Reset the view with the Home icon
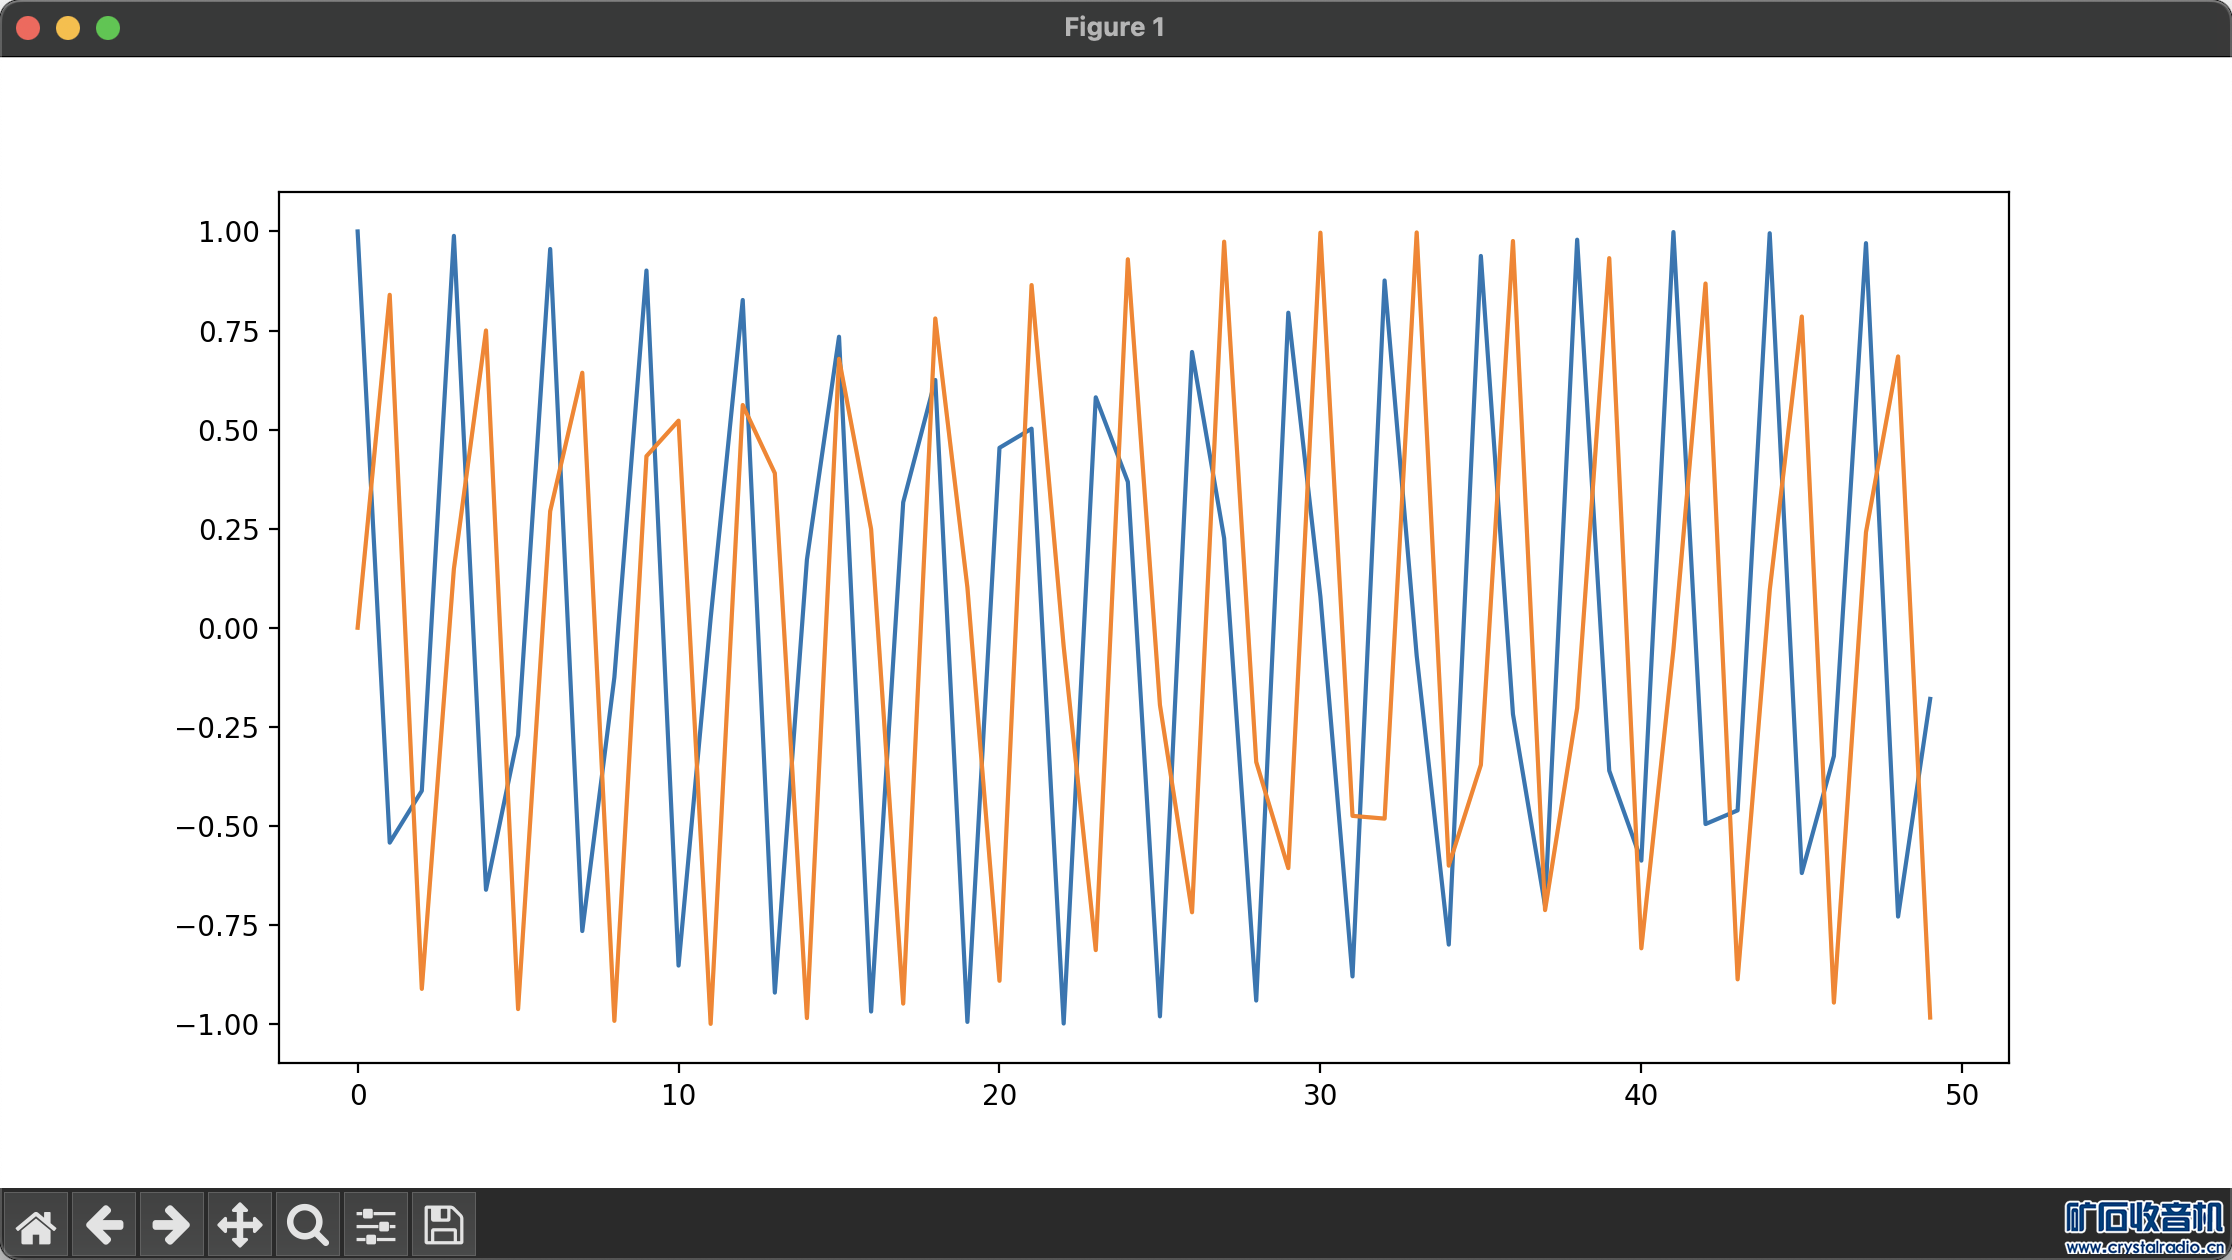2232x1260 pixels. point(36,1224)
